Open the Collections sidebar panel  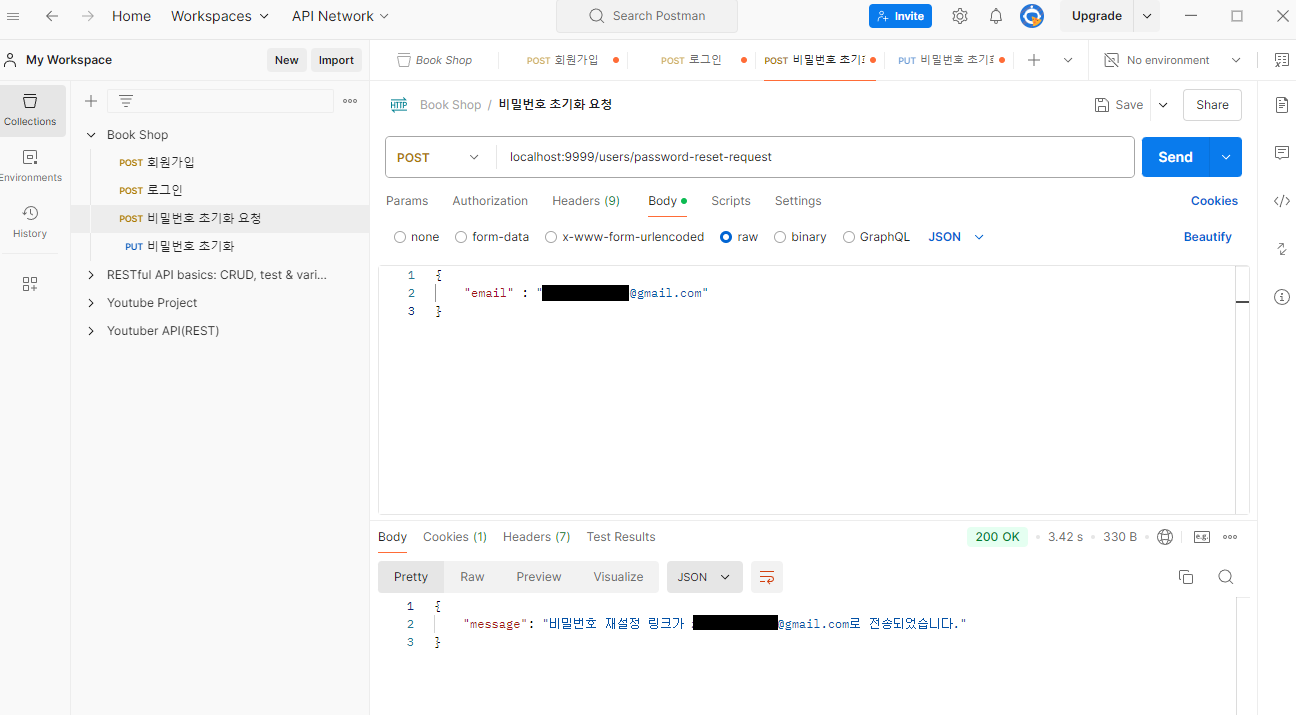(30, 110)
